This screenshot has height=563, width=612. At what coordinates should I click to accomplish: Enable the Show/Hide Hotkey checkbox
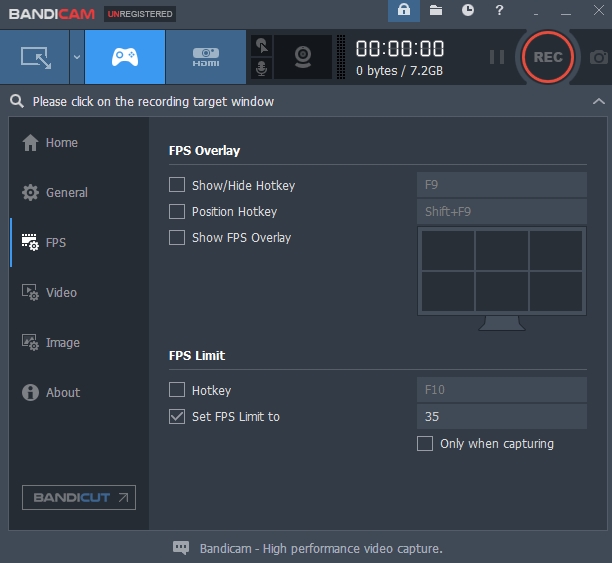point(177,185)
